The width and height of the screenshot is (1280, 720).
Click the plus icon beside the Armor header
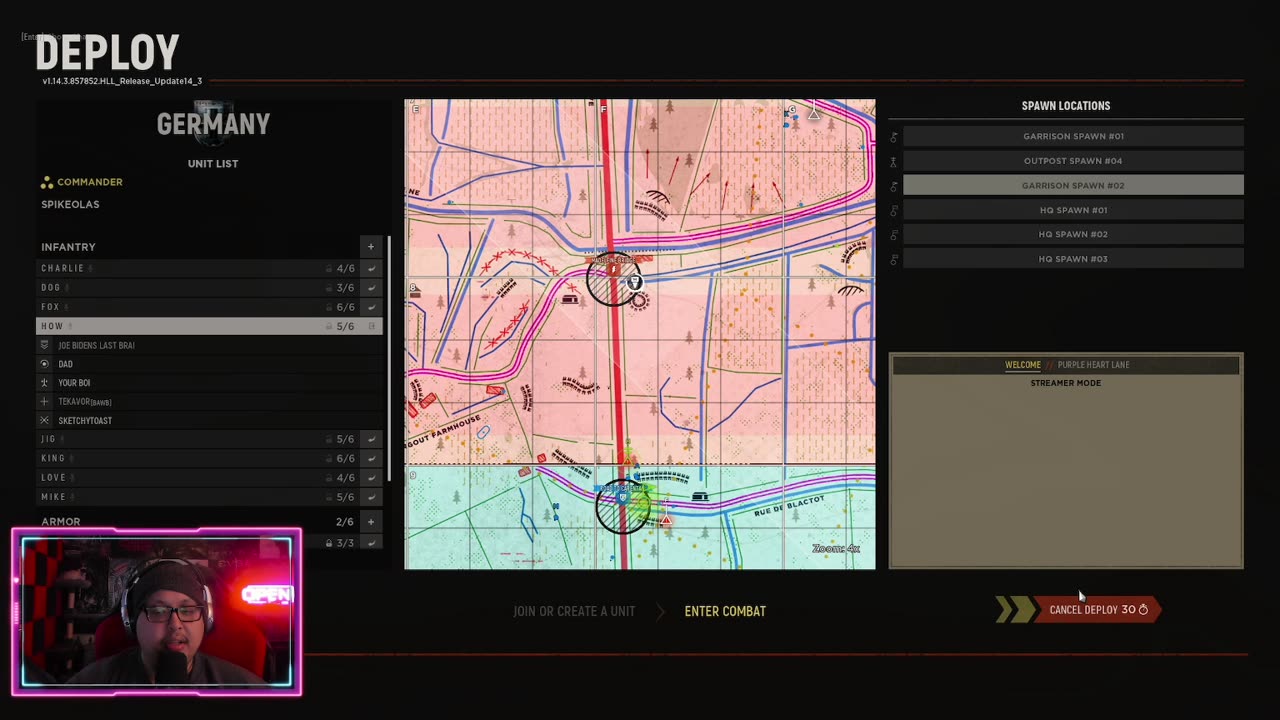(371, 522)
